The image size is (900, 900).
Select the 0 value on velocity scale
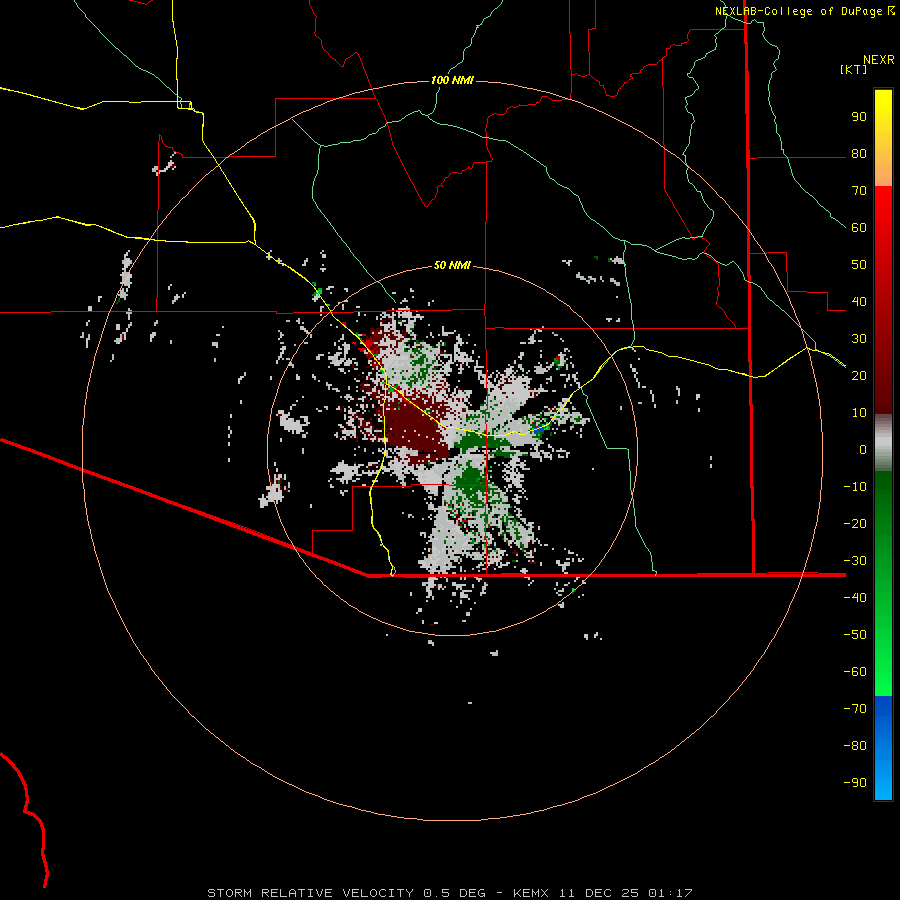pyautogui.click(x=863, y=449)
